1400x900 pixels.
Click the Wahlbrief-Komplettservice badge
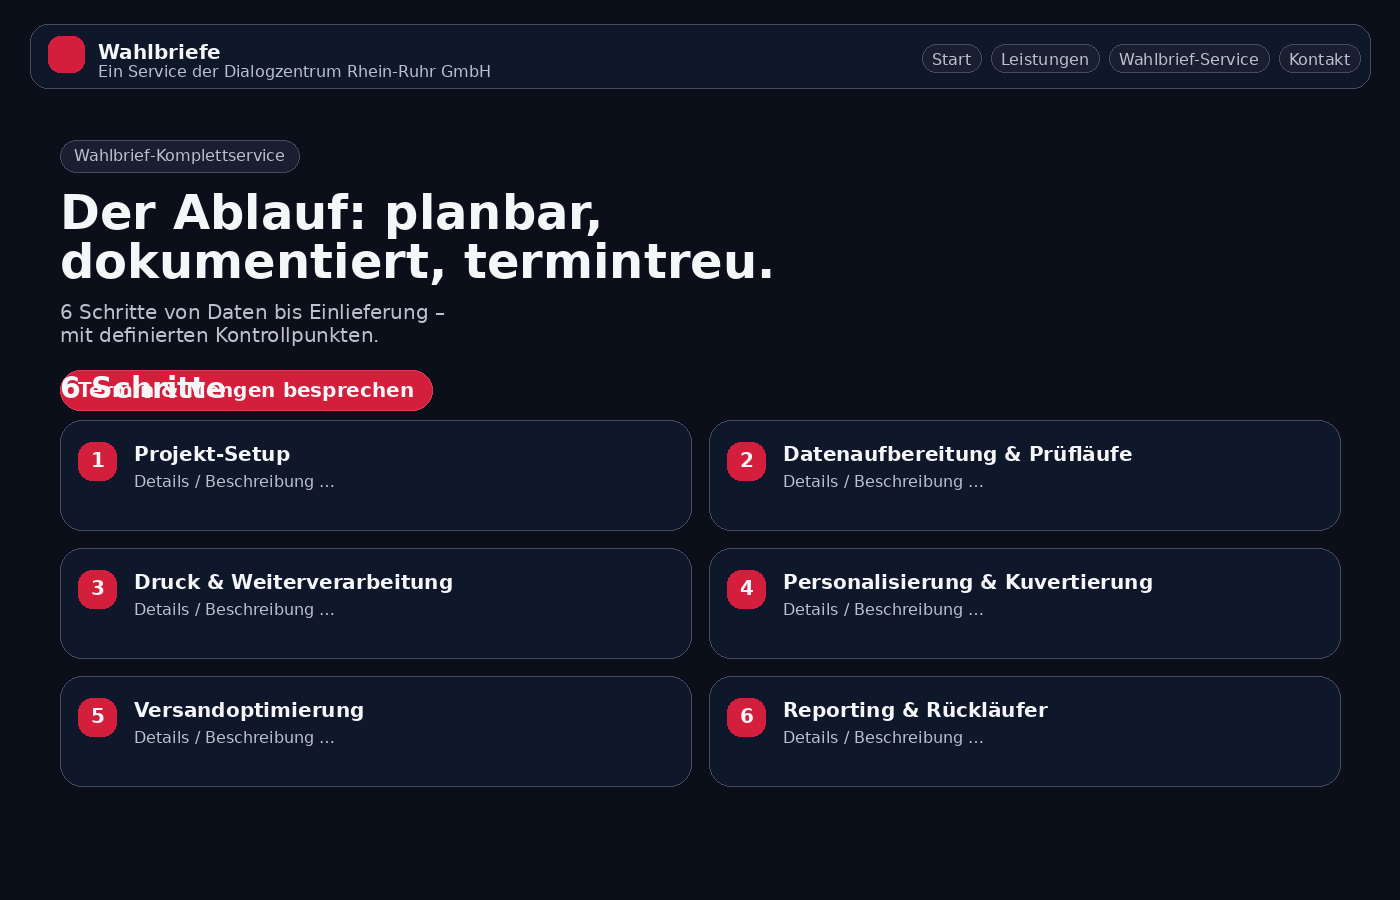click(180, 156)
